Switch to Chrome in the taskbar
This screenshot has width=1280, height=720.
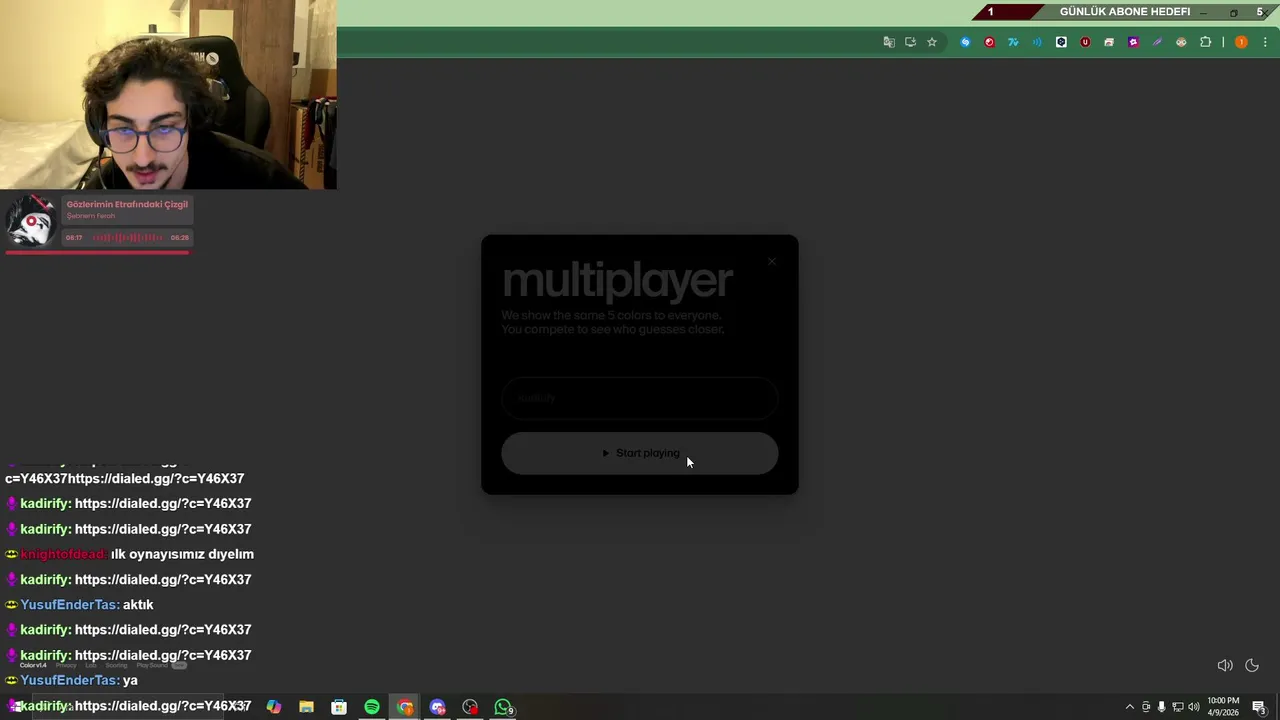pyautogui.click(x=405, y=707)
